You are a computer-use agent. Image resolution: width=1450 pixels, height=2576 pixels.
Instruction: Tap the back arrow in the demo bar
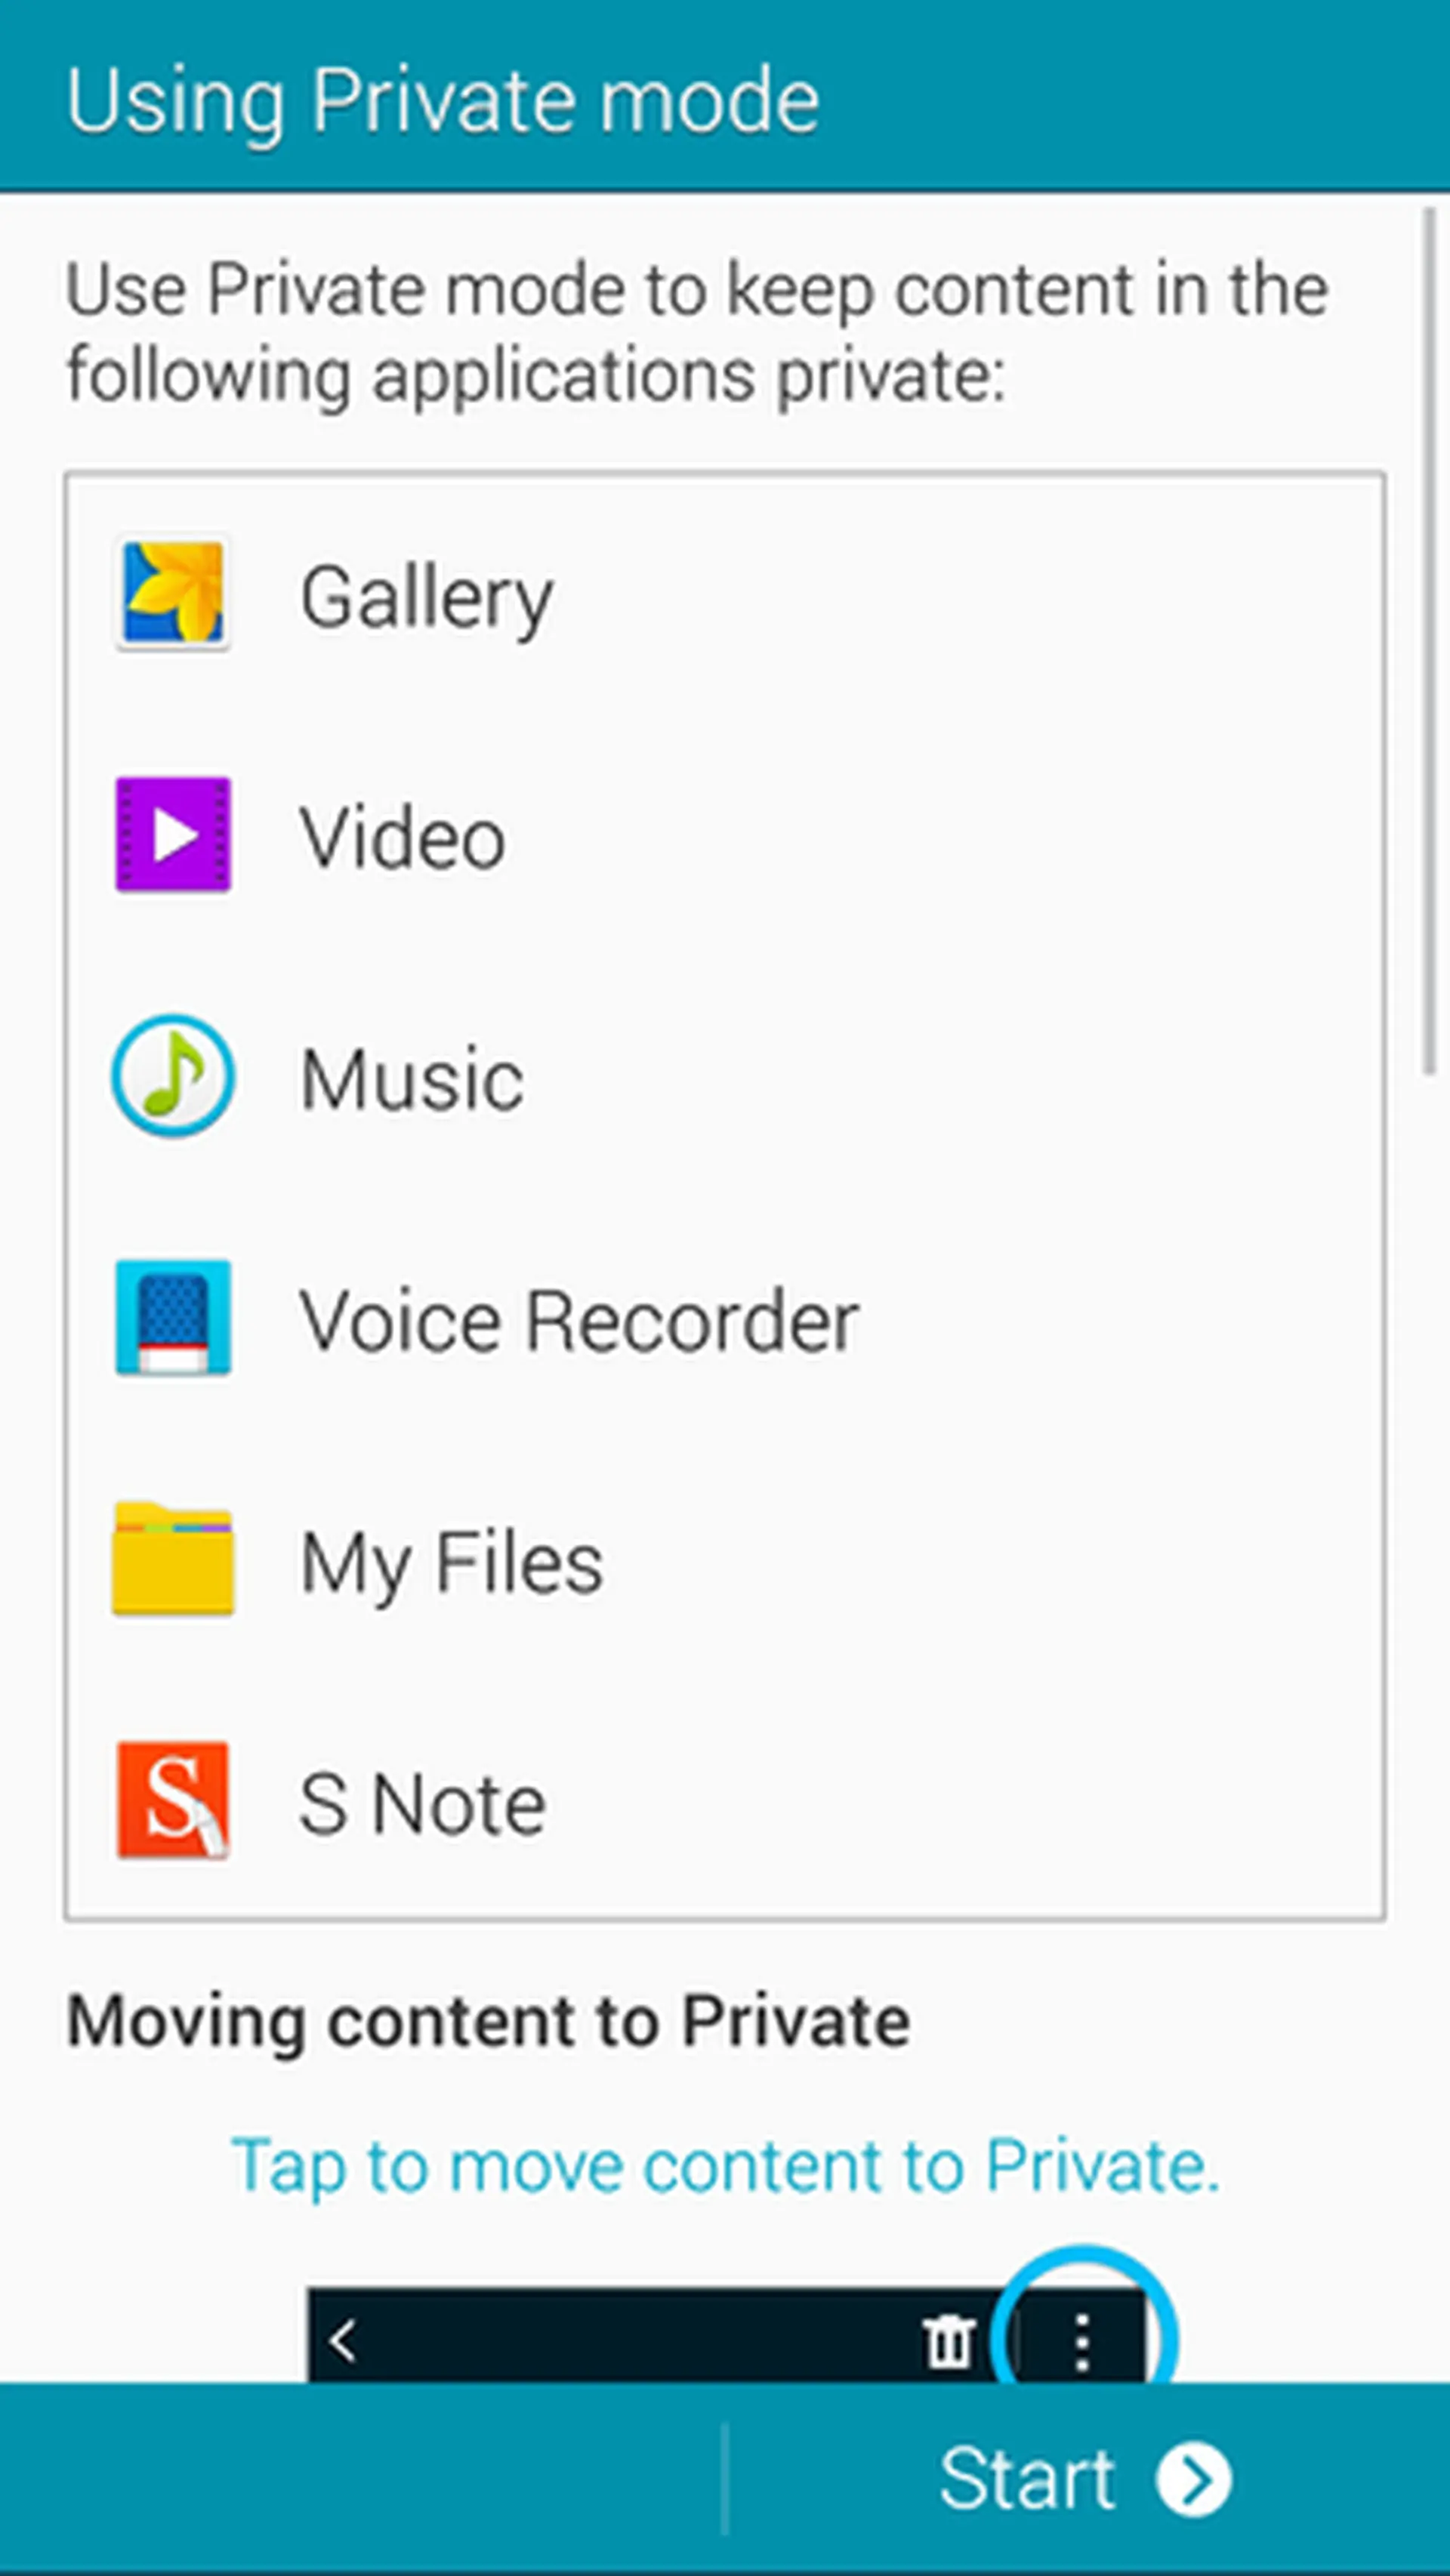[343, 2342]
